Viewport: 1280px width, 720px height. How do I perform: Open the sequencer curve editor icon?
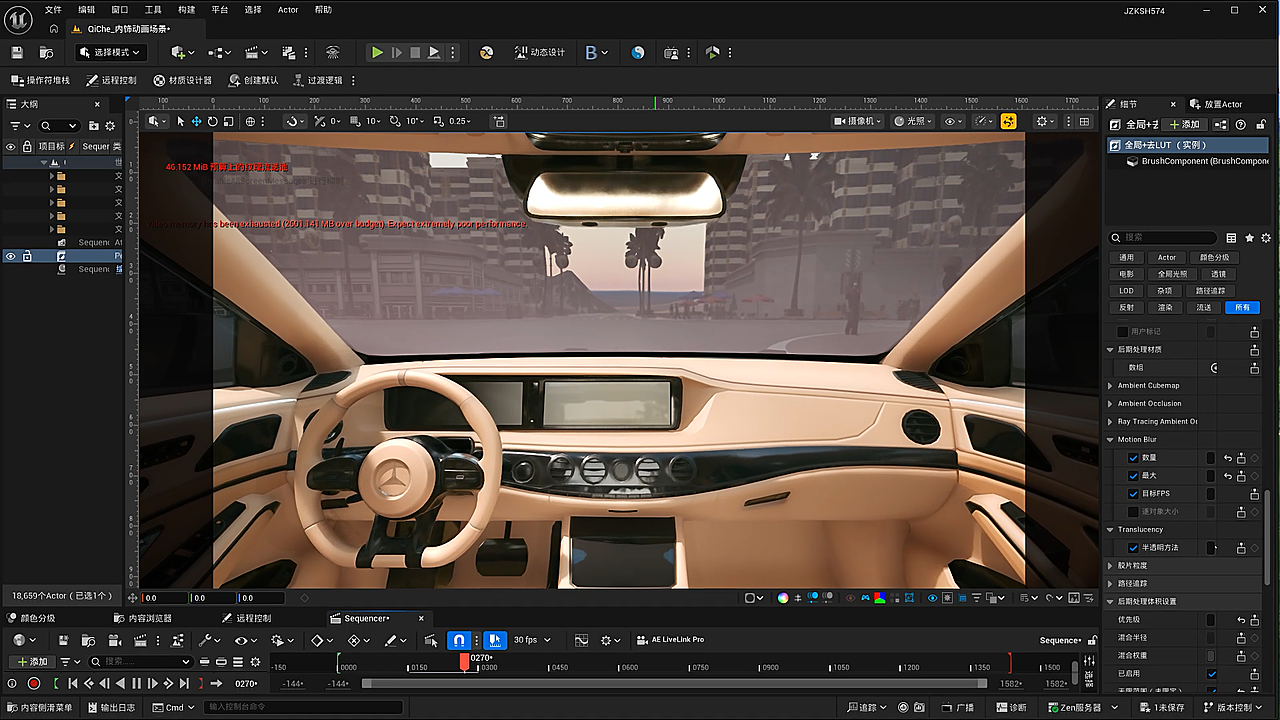(x=582, y=640)
